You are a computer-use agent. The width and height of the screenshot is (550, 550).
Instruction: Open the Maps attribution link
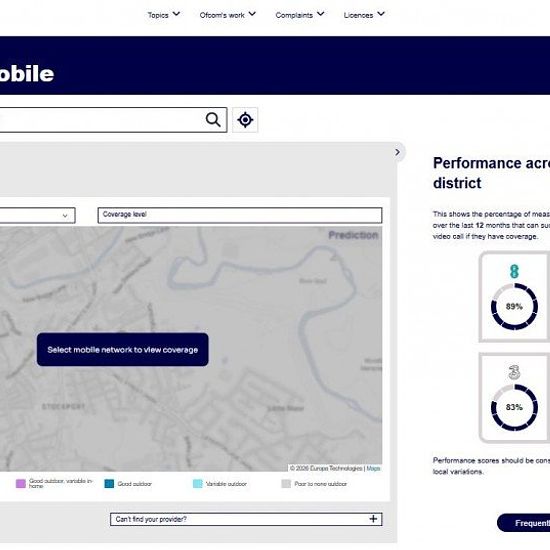(373, 468)
